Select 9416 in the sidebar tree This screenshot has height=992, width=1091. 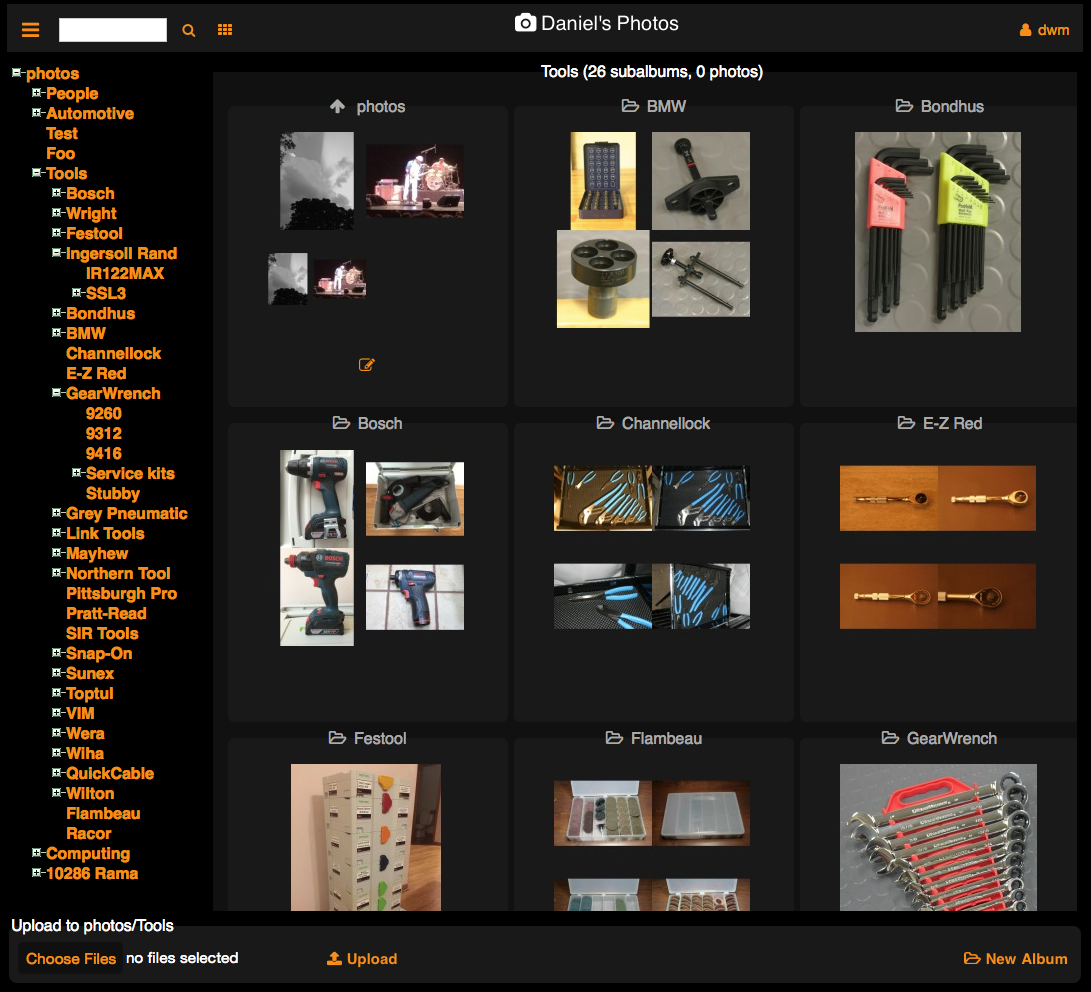pos(104,454)
